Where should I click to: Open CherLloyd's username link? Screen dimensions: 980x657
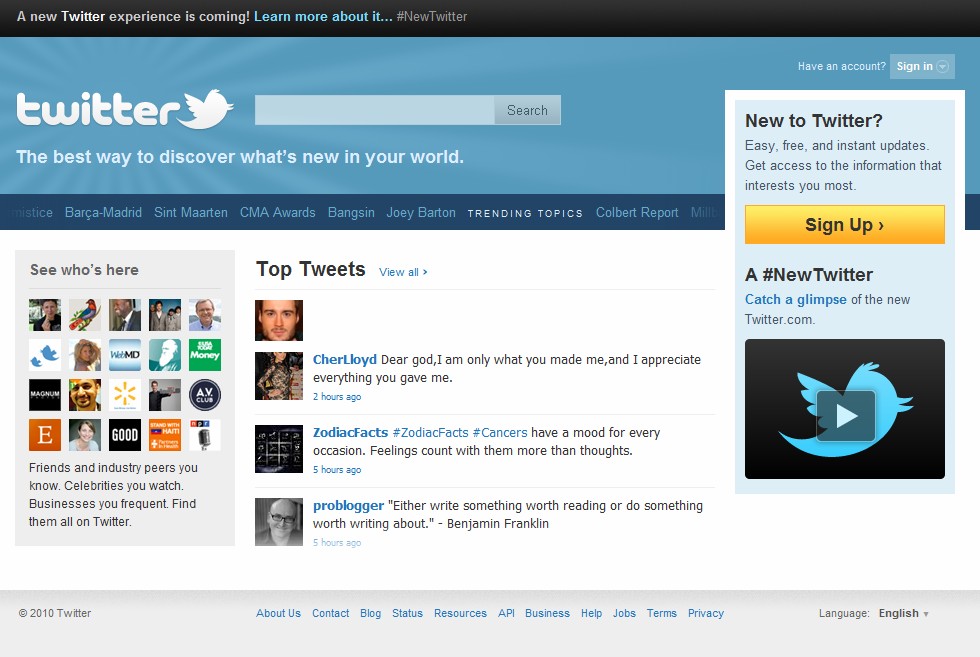pos(345,359)
